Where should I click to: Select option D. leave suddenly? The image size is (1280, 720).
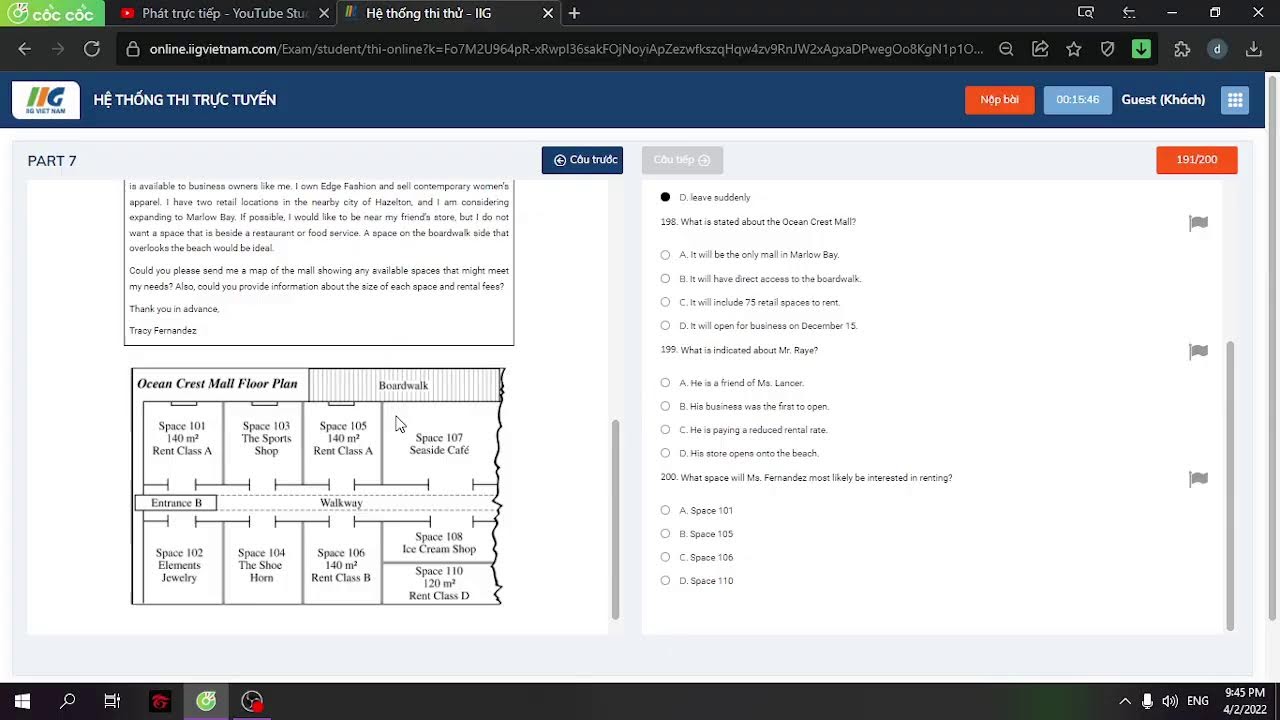tap(665, 197)
